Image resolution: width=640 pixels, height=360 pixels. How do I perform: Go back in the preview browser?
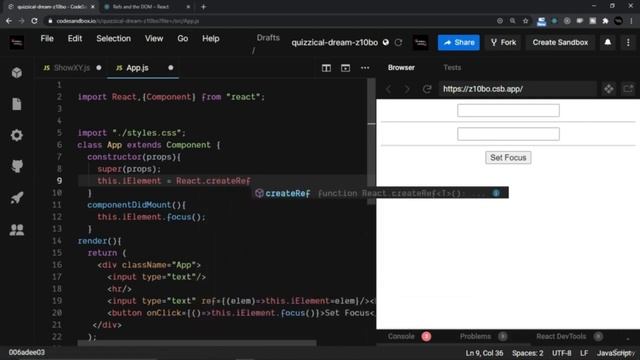coord(389,89)
